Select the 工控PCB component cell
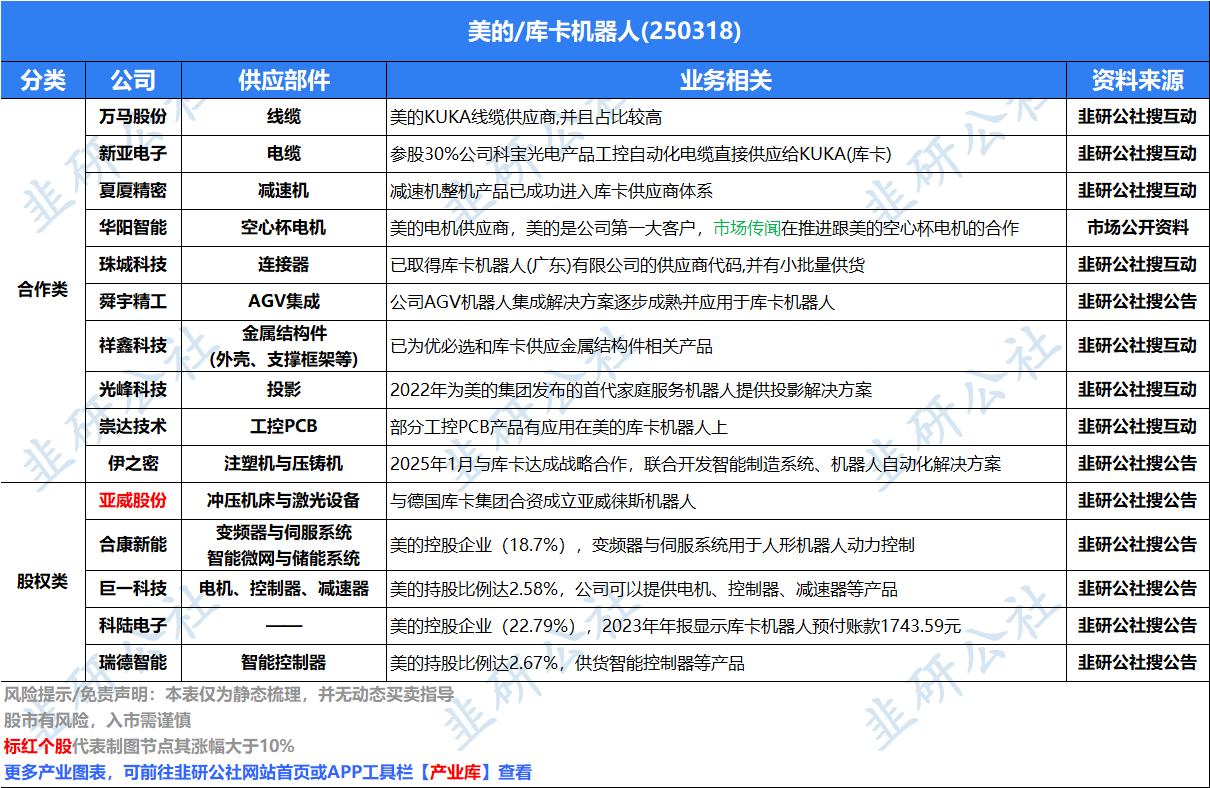Viewport: 1210px width, 788px height. click(284, 426)
